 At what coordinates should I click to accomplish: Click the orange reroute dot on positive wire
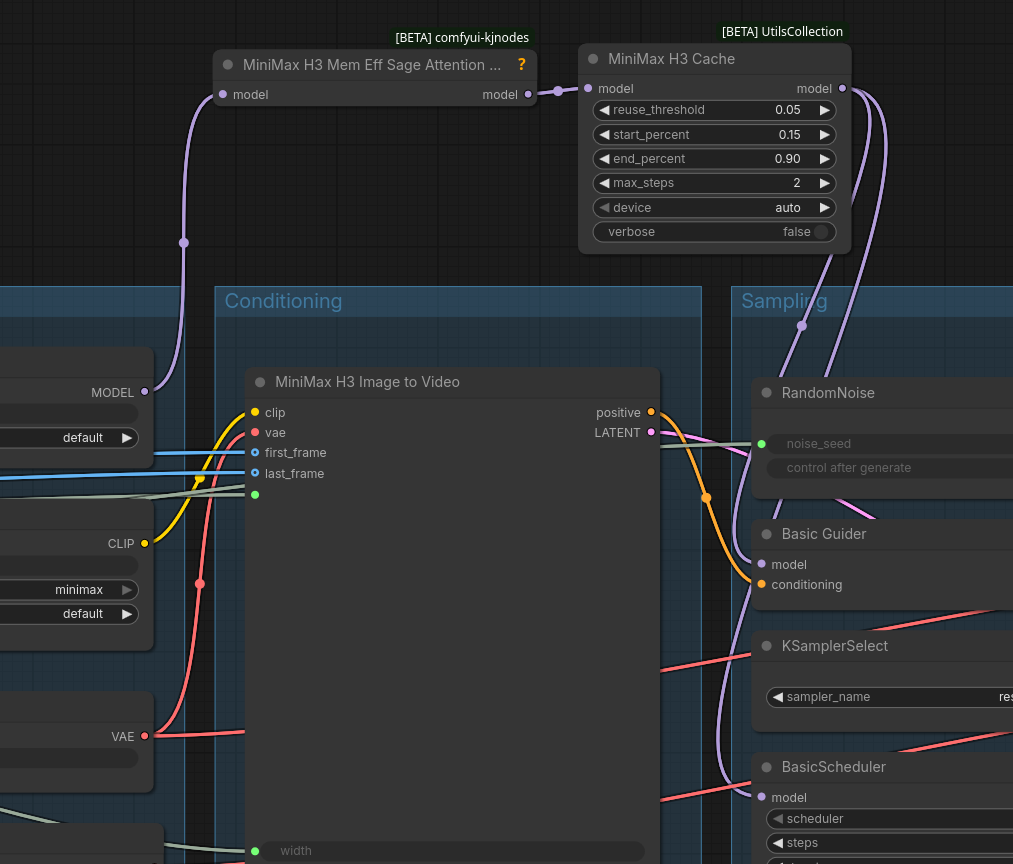[x=706, y=498]
